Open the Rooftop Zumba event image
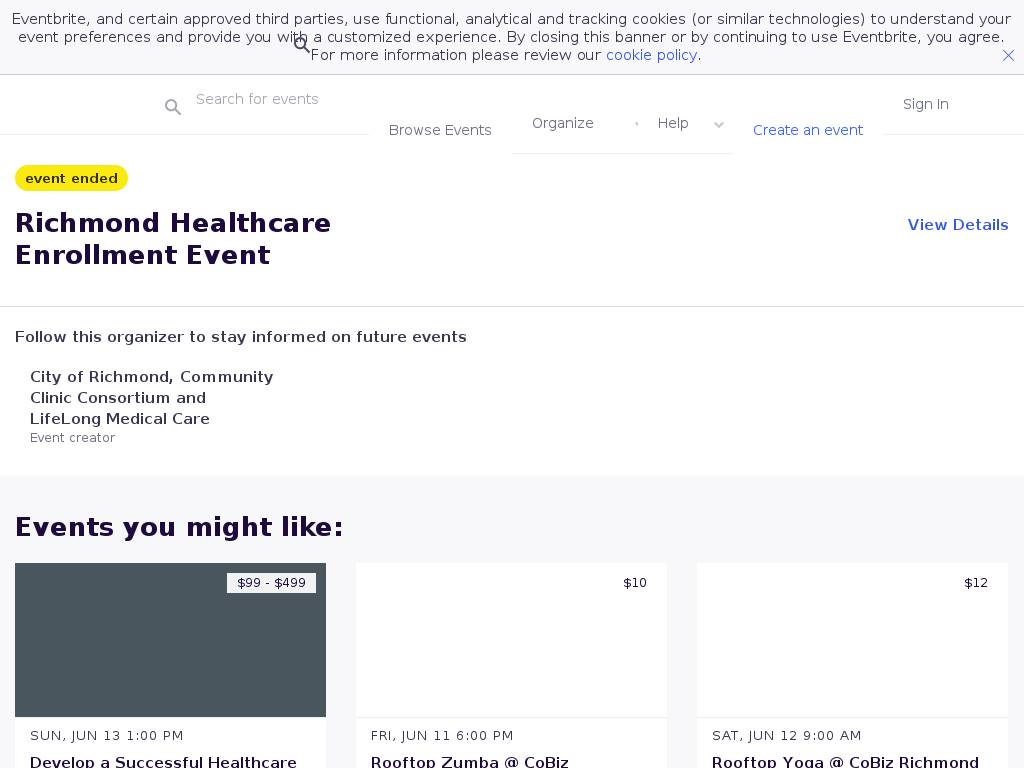 click(x=511, y=640)
